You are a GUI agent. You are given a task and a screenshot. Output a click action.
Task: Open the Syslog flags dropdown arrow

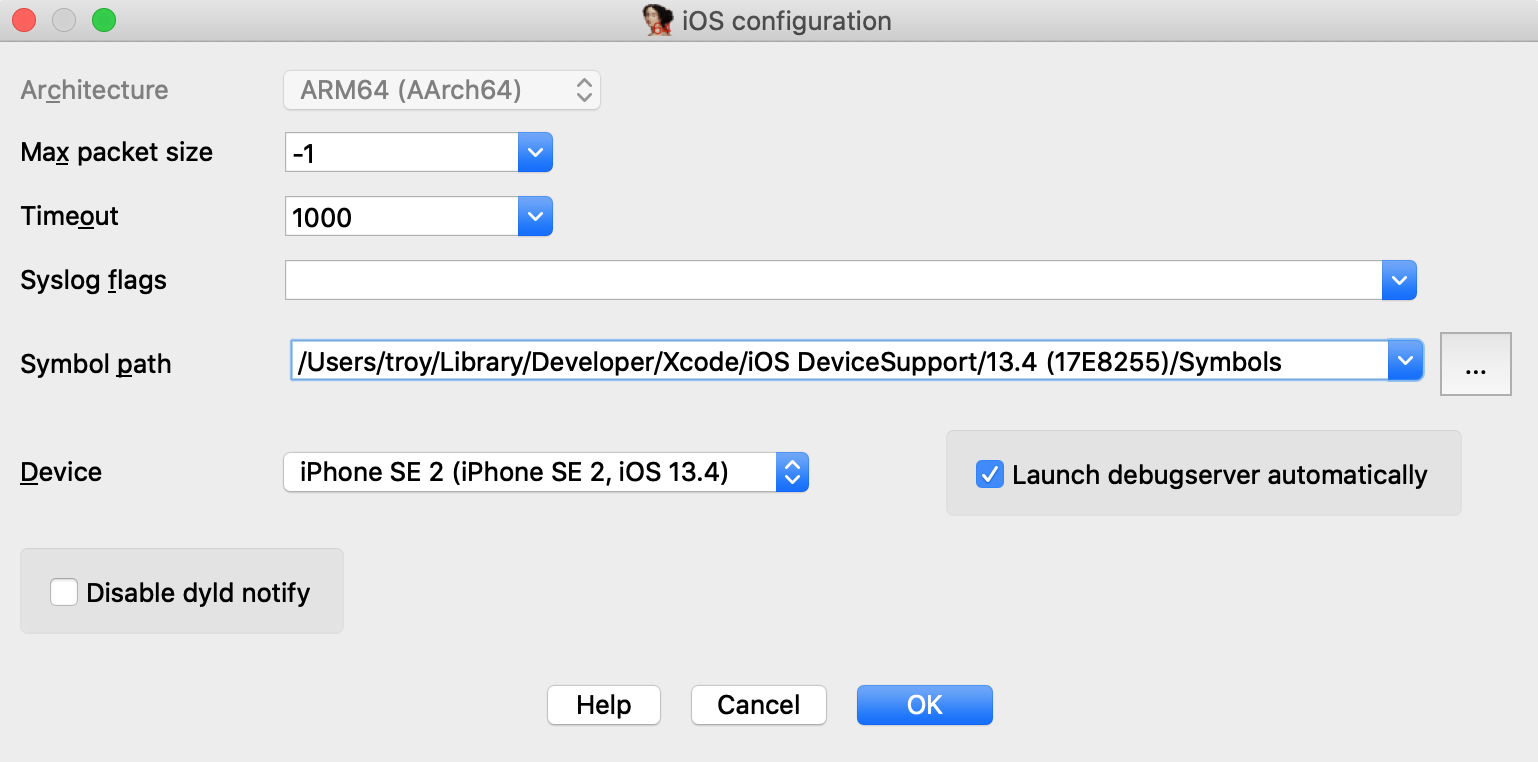(1399, 281)
